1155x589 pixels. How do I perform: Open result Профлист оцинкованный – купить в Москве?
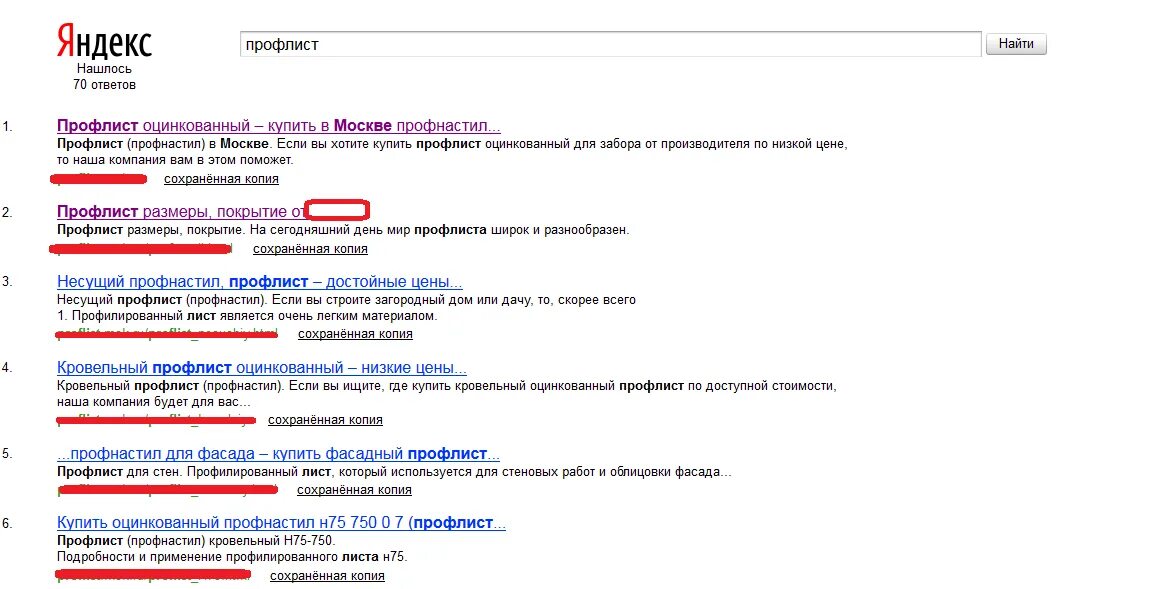tap(278, 126)
